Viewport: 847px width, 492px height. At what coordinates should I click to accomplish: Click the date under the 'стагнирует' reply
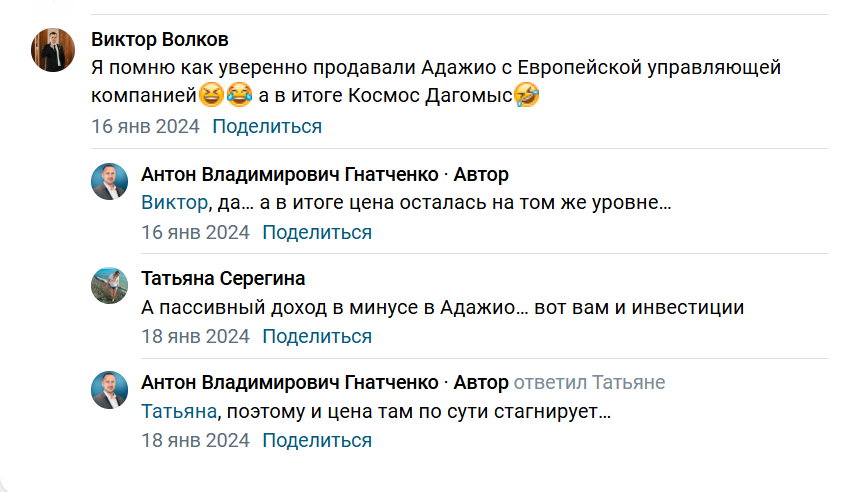tap(195, 441)
